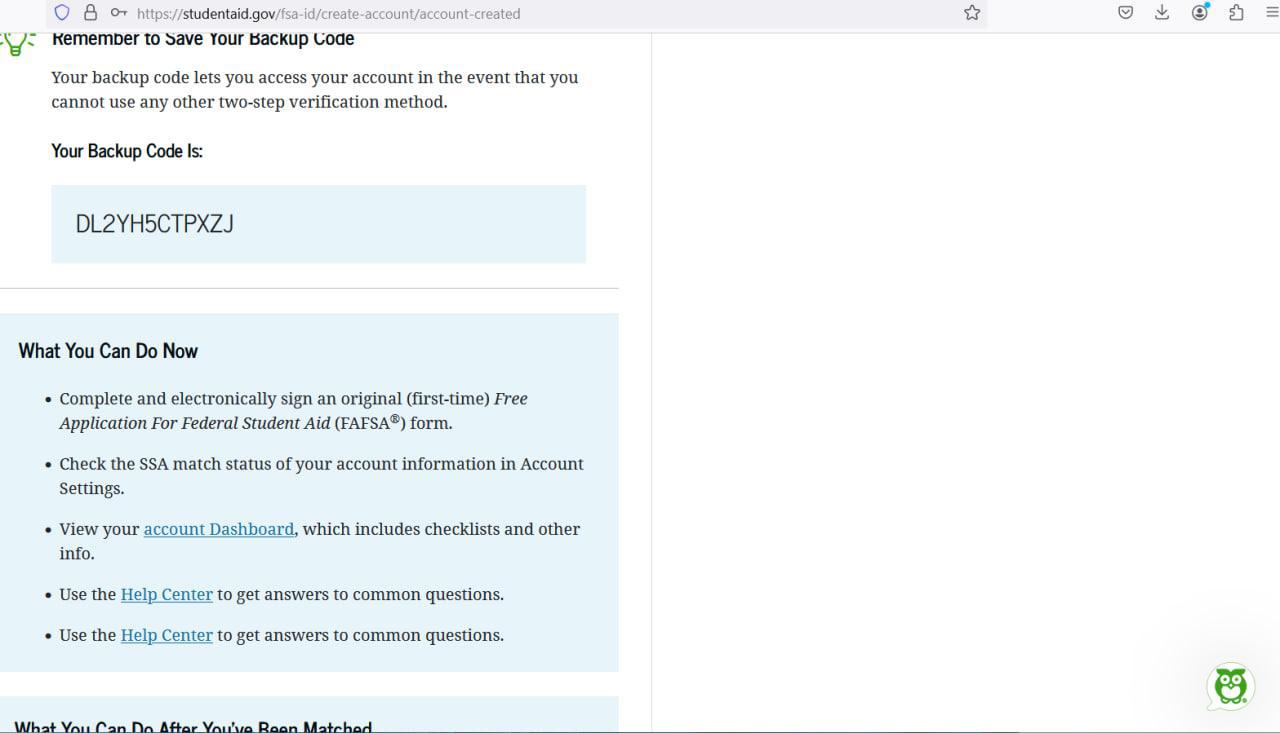Click the site security padlock icon
This screenshot has width=1280, height=733.
point(90,13)
